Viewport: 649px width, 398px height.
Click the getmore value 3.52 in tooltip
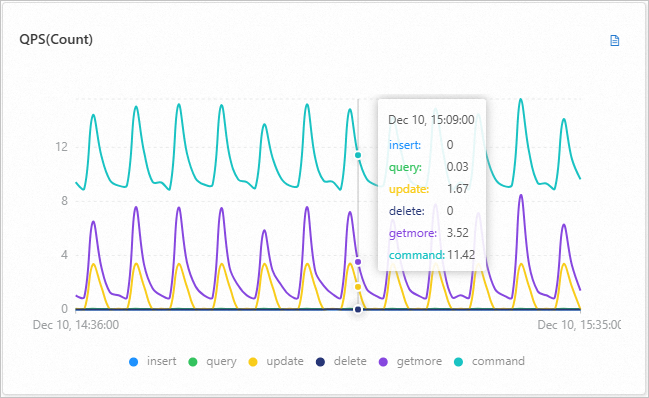pyautogui.click(x=458, y=233)
